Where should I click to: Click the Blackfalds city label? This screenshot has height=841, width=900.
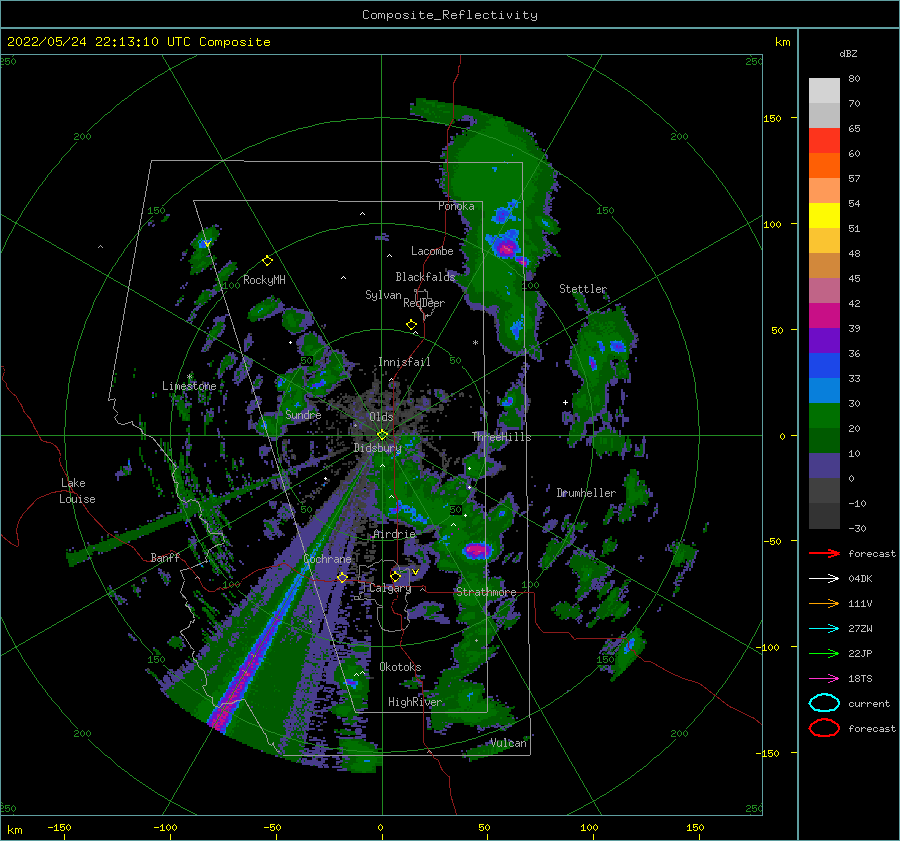(x=425, y=277)
